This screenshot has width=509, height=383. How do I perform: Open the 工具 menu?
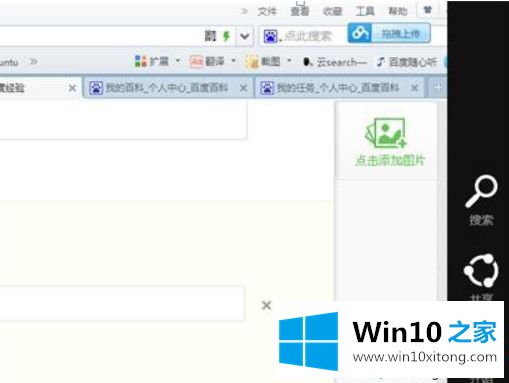pos(365,12)
